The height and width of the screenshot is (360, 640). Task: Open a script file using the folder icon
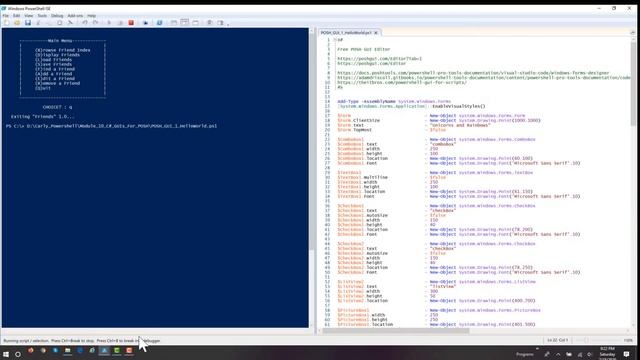tap(17, 22)
